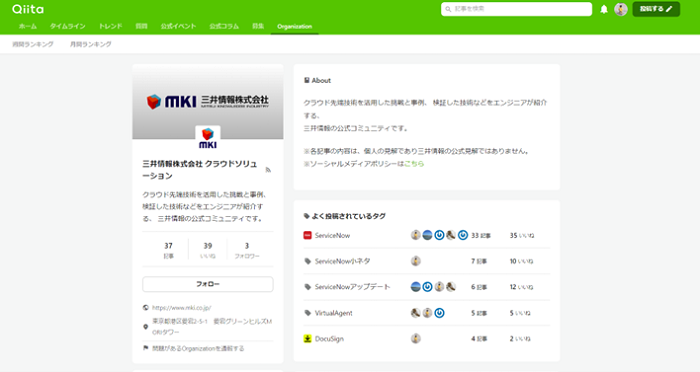This screenshot has height=372, width=700.
Task: Click the first contributor avatar in ServiceNow row
Action: click(x=416, y=235)
